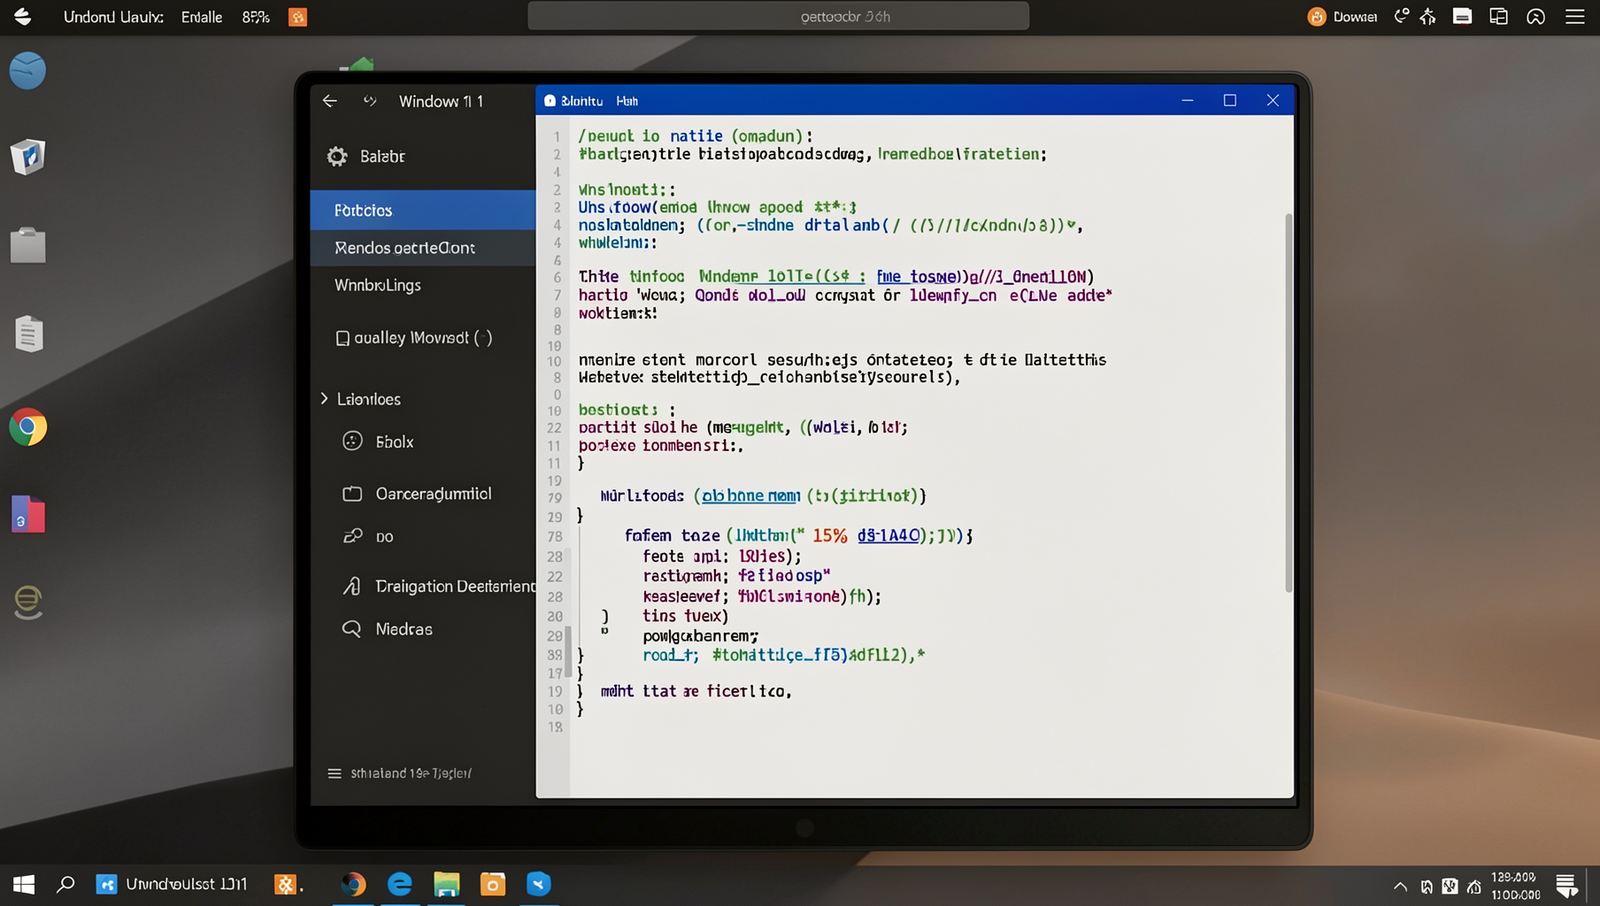This screenshot has width=1600, height=906.
Task: Select the Ebolx sidebar label
Action: click(395, 442)
